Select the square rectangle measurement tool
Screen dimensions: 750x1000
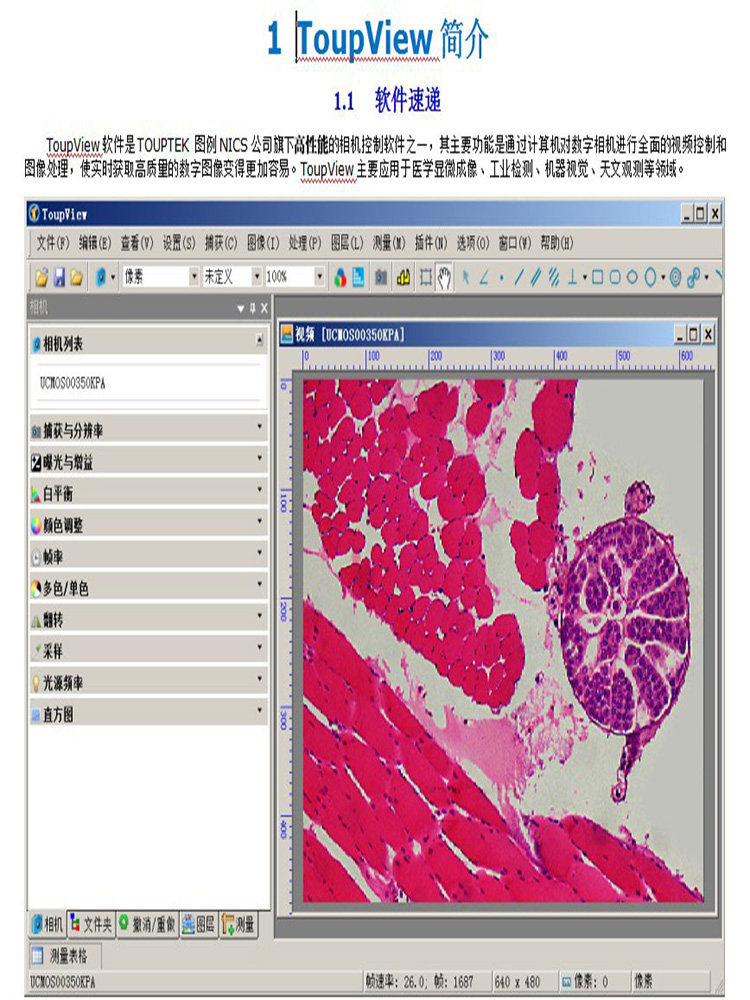pos(597,277)
